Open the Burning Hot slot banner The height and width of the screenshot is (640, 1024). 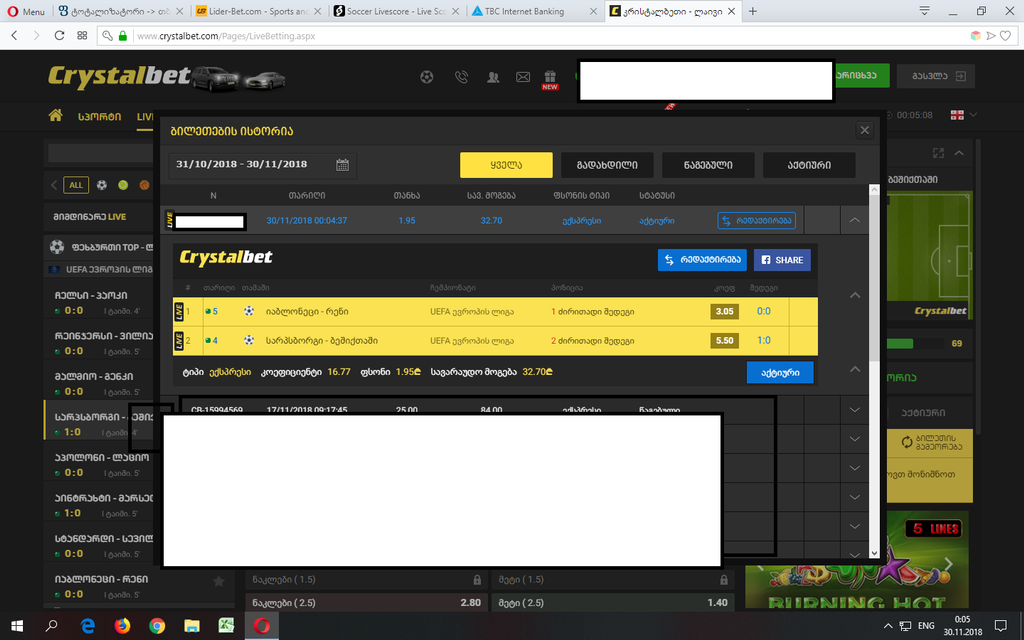tap(856, 559)
